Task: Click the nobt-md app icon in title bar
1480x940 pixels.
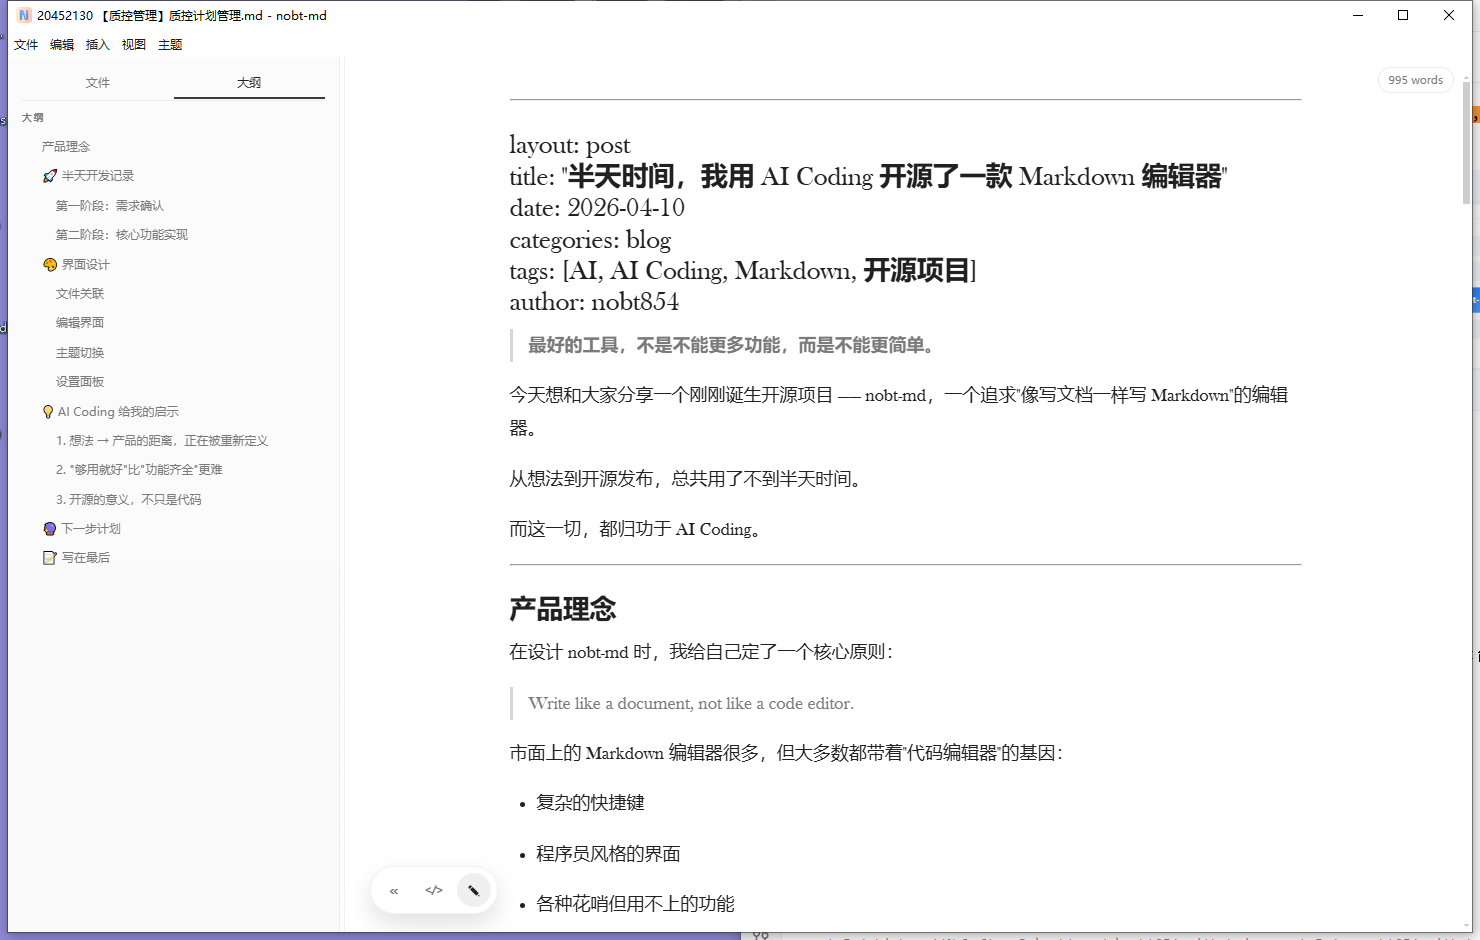Action: (x=24, y=15)
